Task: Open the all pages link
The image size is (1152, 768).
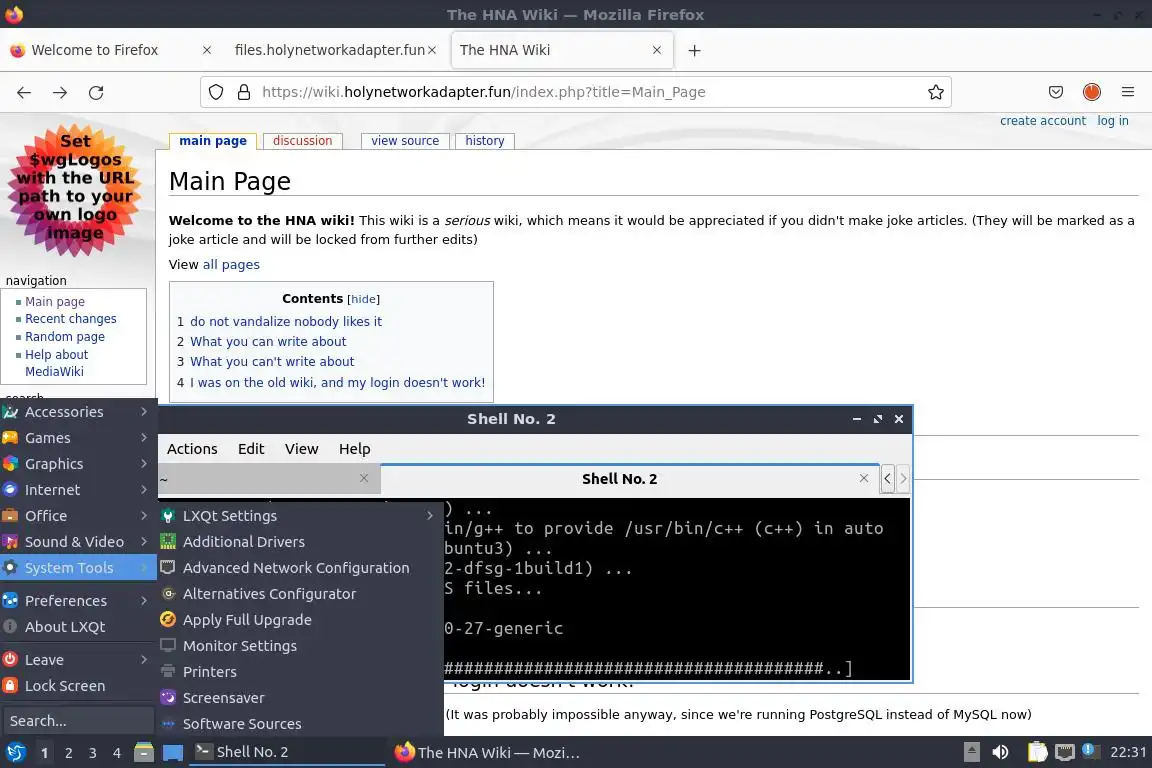Action: [x=231, y=265]
